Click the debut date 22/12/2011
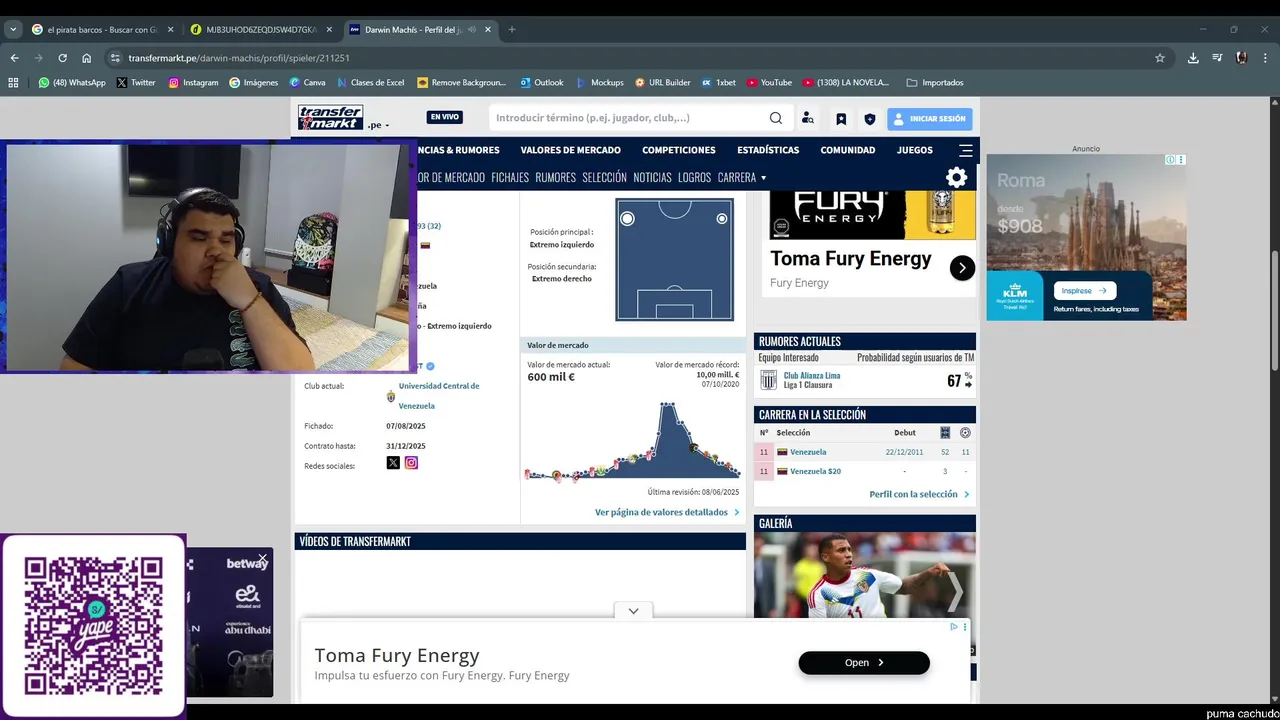1280x720 pixels. [x=904, y=452]
